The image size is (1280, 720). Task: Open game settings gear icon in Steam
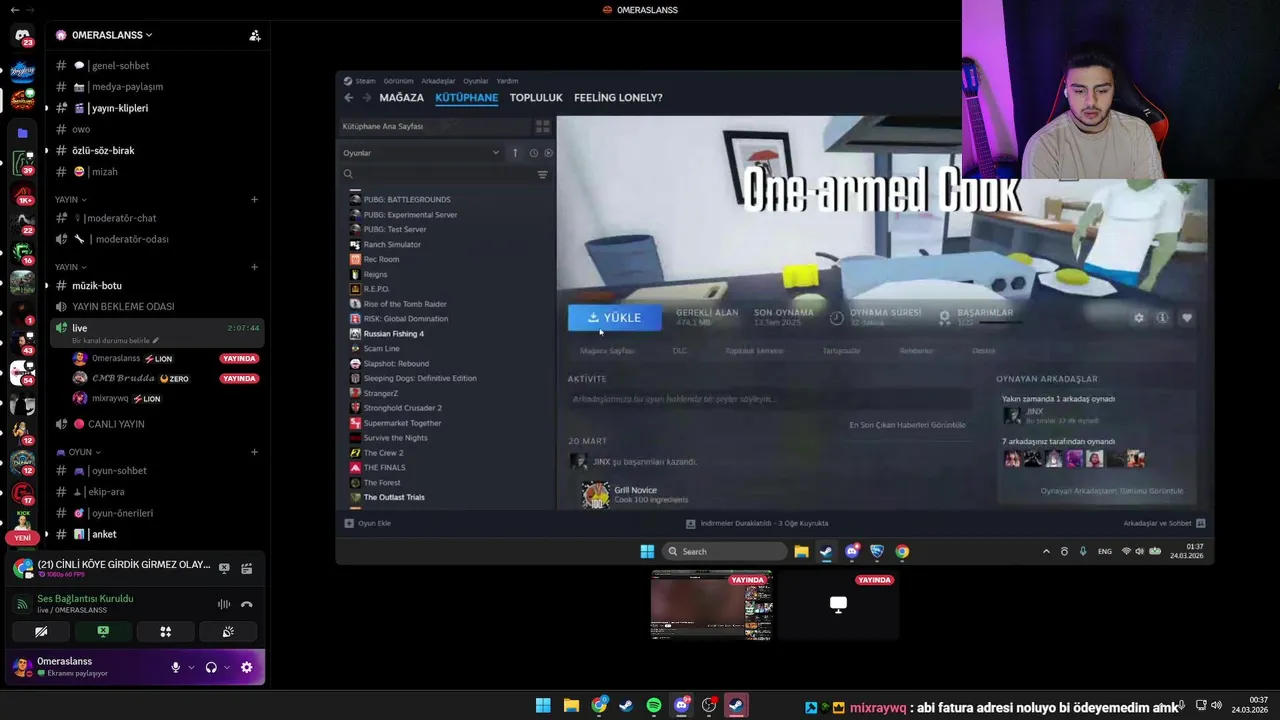tap(1138, 318)
